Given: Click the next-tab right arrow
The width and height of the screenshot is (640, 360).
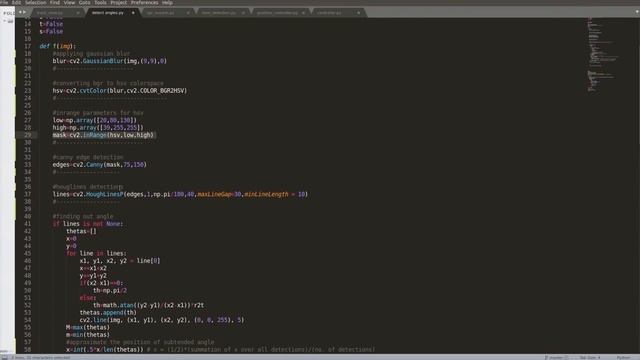Looking at the screenshot, I should 24,12.
